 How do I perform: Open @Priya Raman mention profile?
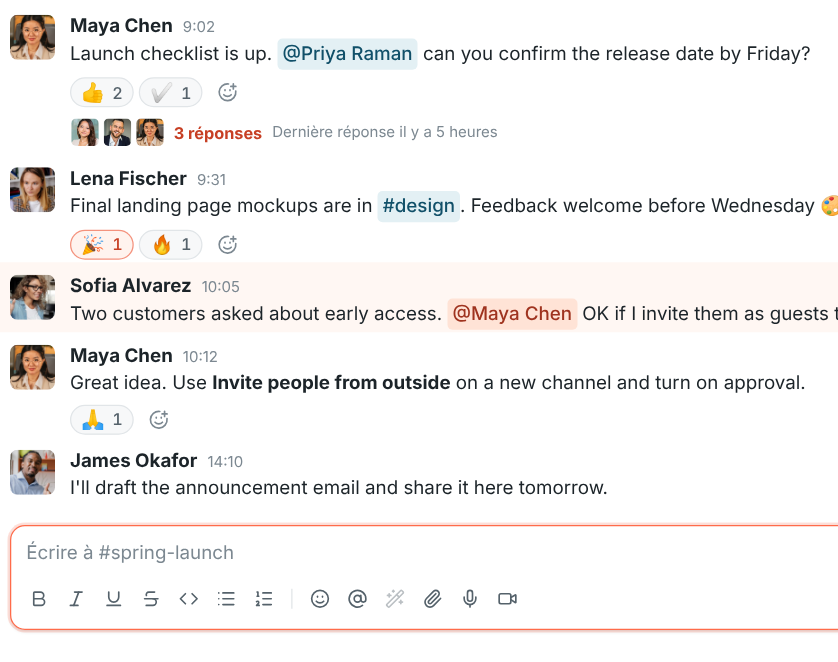(347, 54)
